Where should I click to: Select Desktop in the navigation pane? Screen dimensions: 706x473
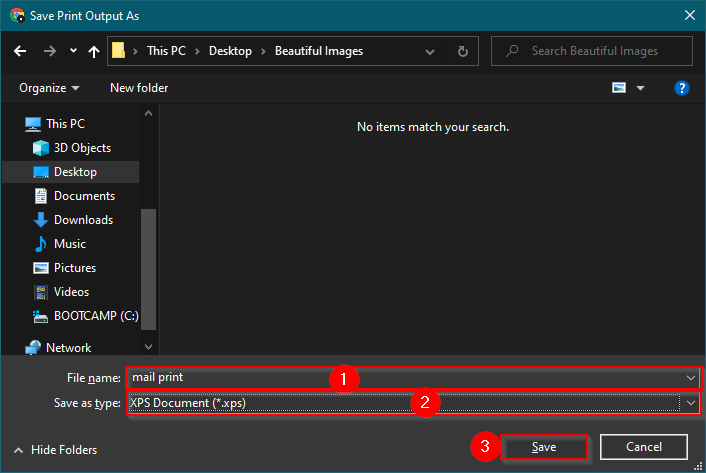point(75,172)
